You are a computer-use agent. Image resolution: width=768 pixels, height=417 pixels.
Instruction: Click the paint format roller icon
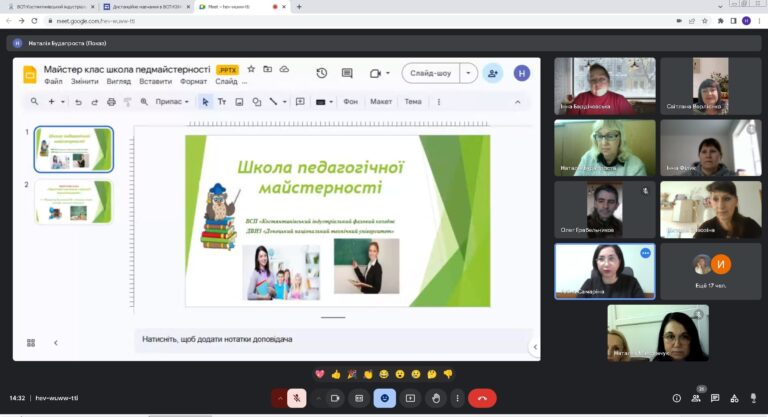127,102
